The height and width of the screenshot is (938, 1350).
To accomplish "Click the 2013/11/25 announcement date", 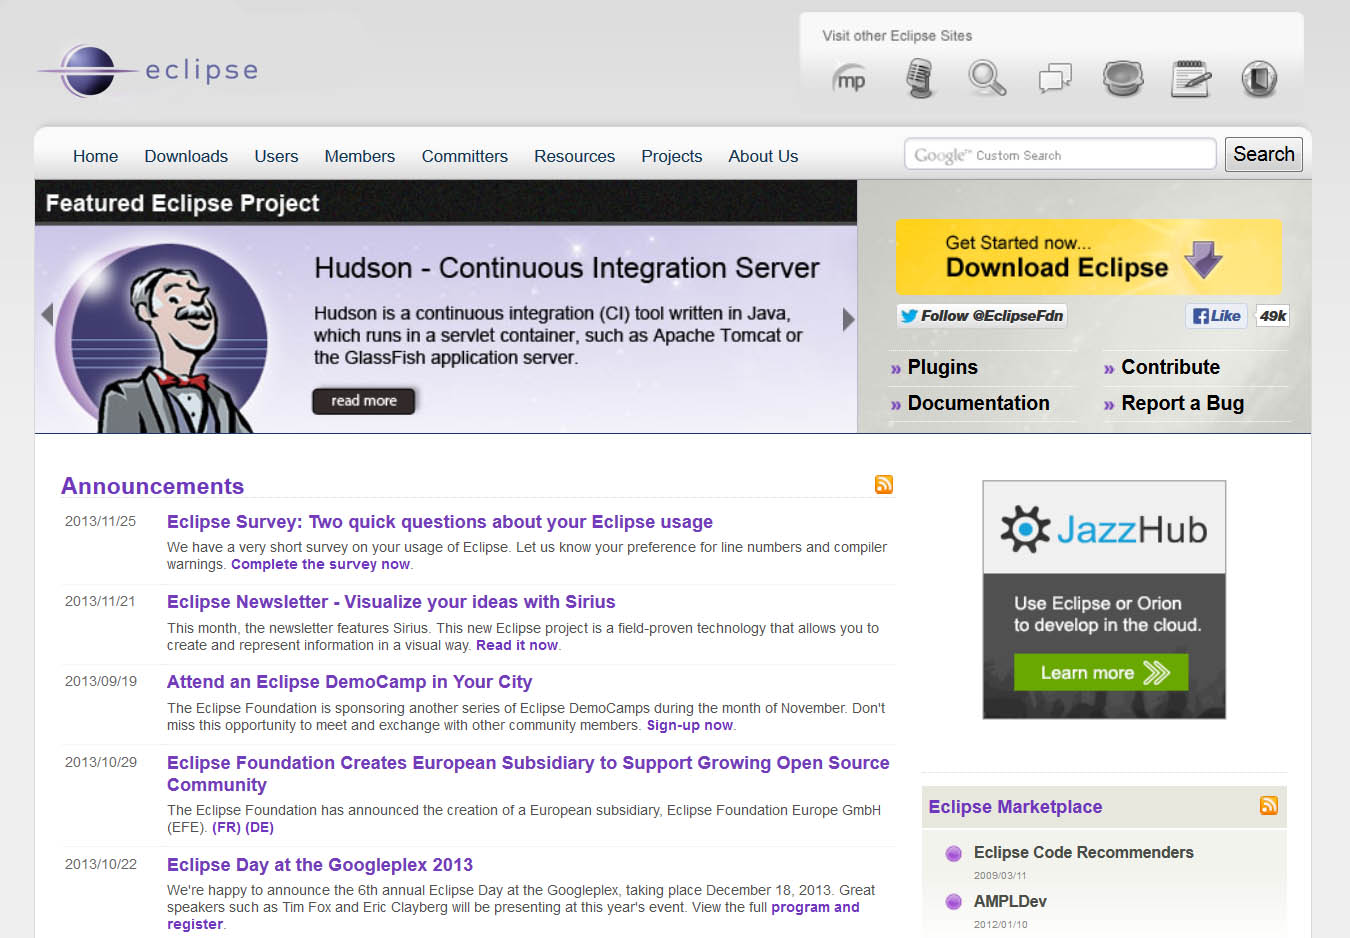I will 100,521.
